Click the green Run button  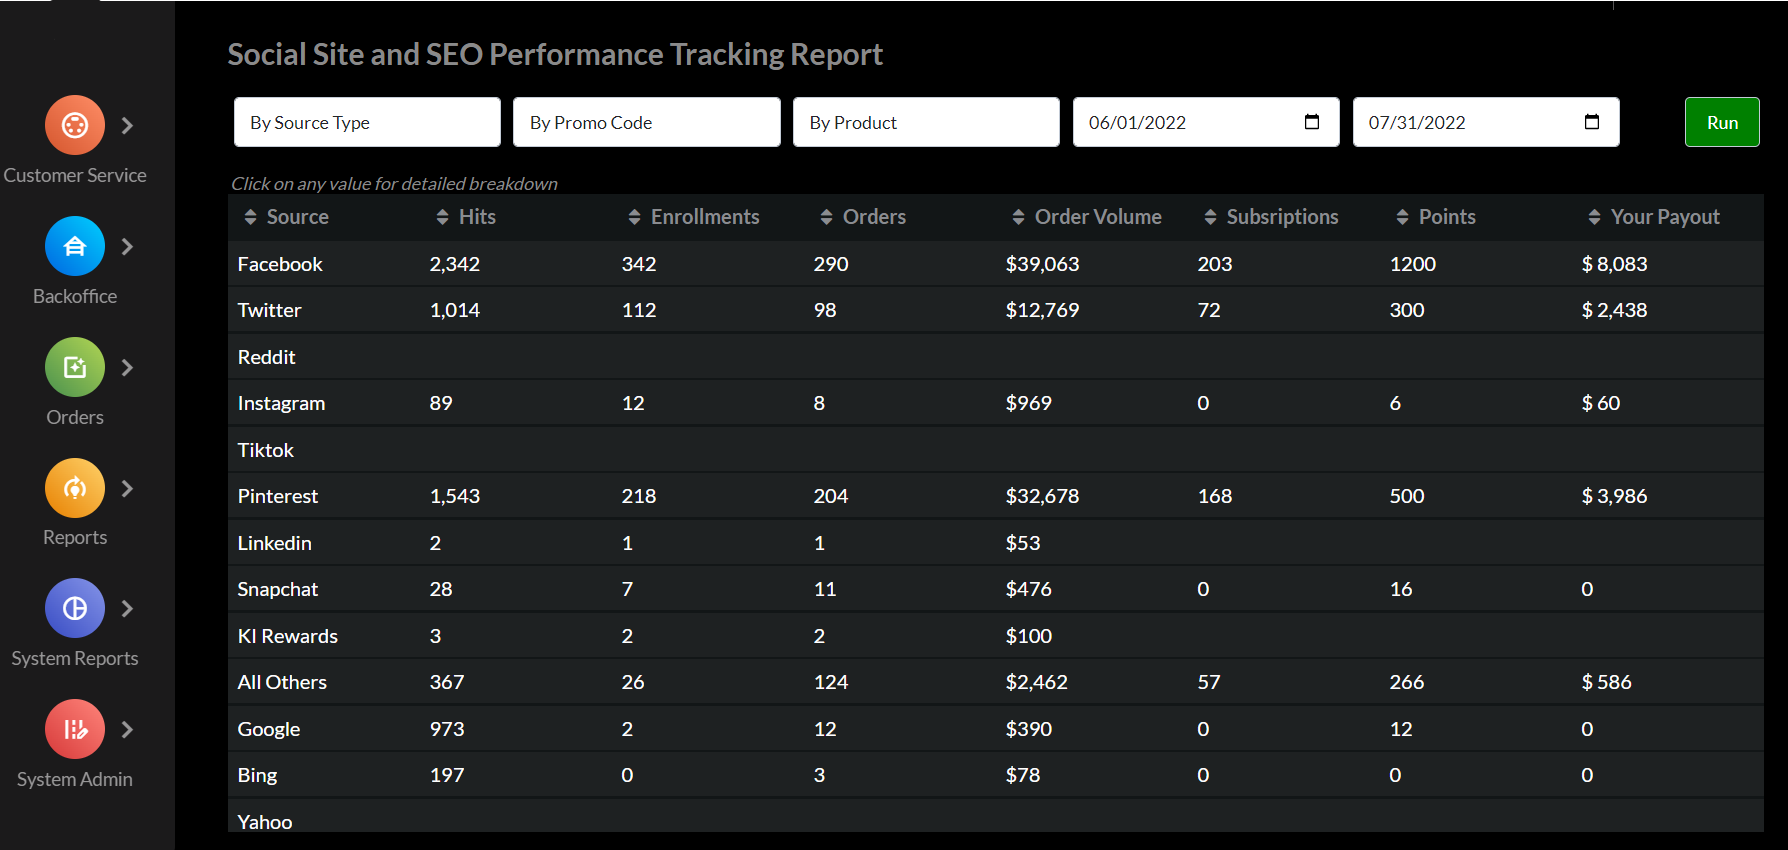click(1722, 122)
